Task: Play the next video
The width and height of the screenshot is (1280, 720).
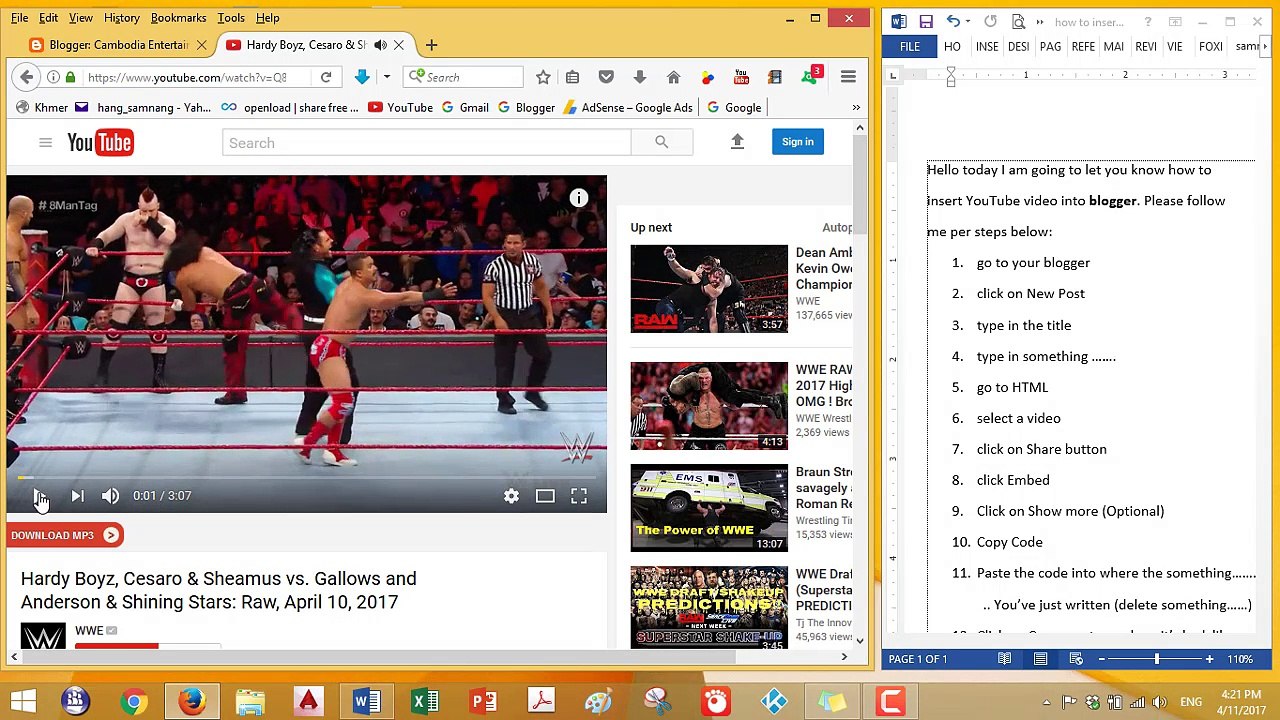Action: (77, 496)
